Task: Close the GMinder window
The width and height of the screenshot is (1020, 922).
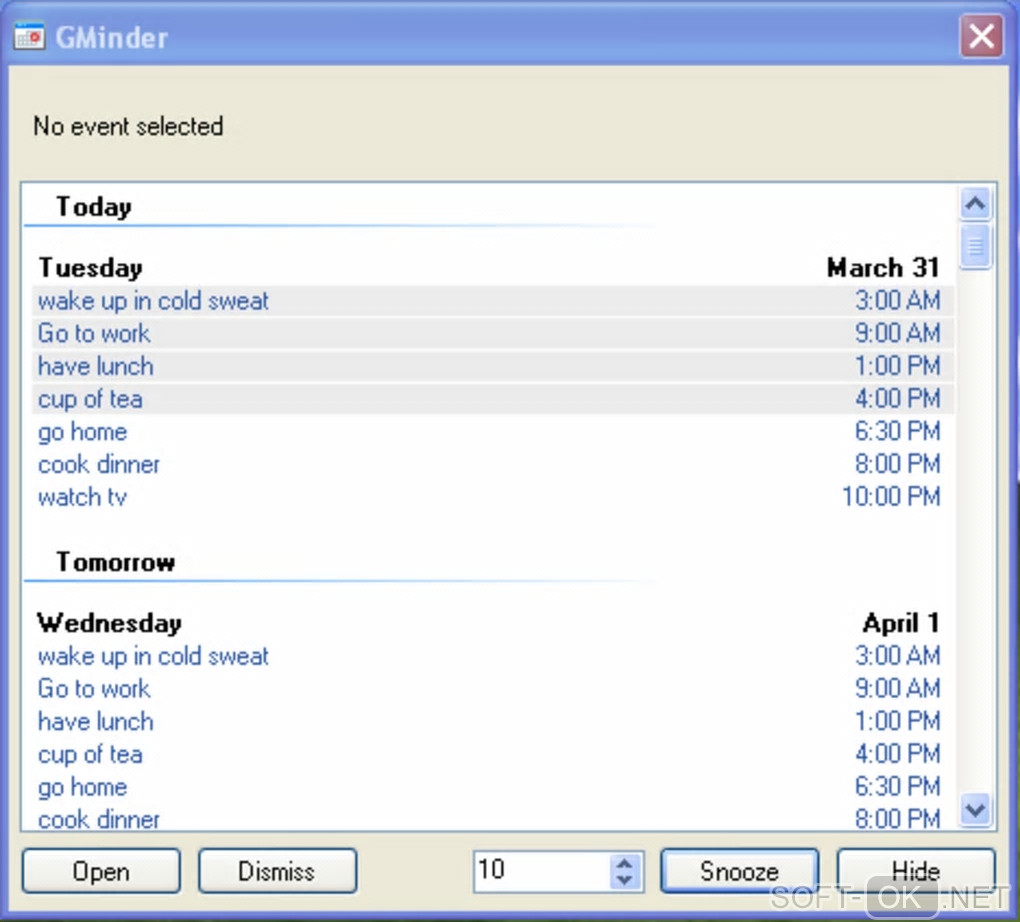Action: click(x=982, y=36)
